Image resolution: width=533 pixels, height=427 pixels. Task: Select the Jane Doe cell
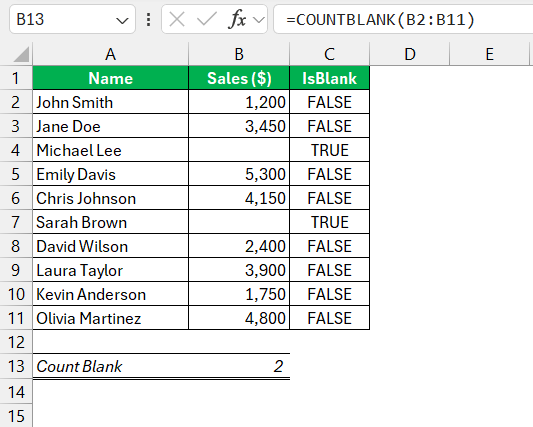click(x=110, y=126)
